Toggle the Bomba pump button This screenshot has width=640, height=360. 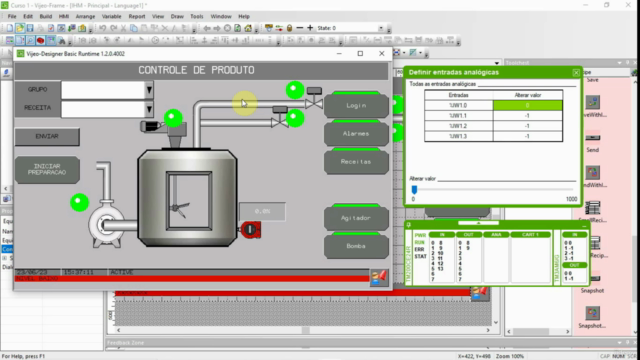[356, 246]
